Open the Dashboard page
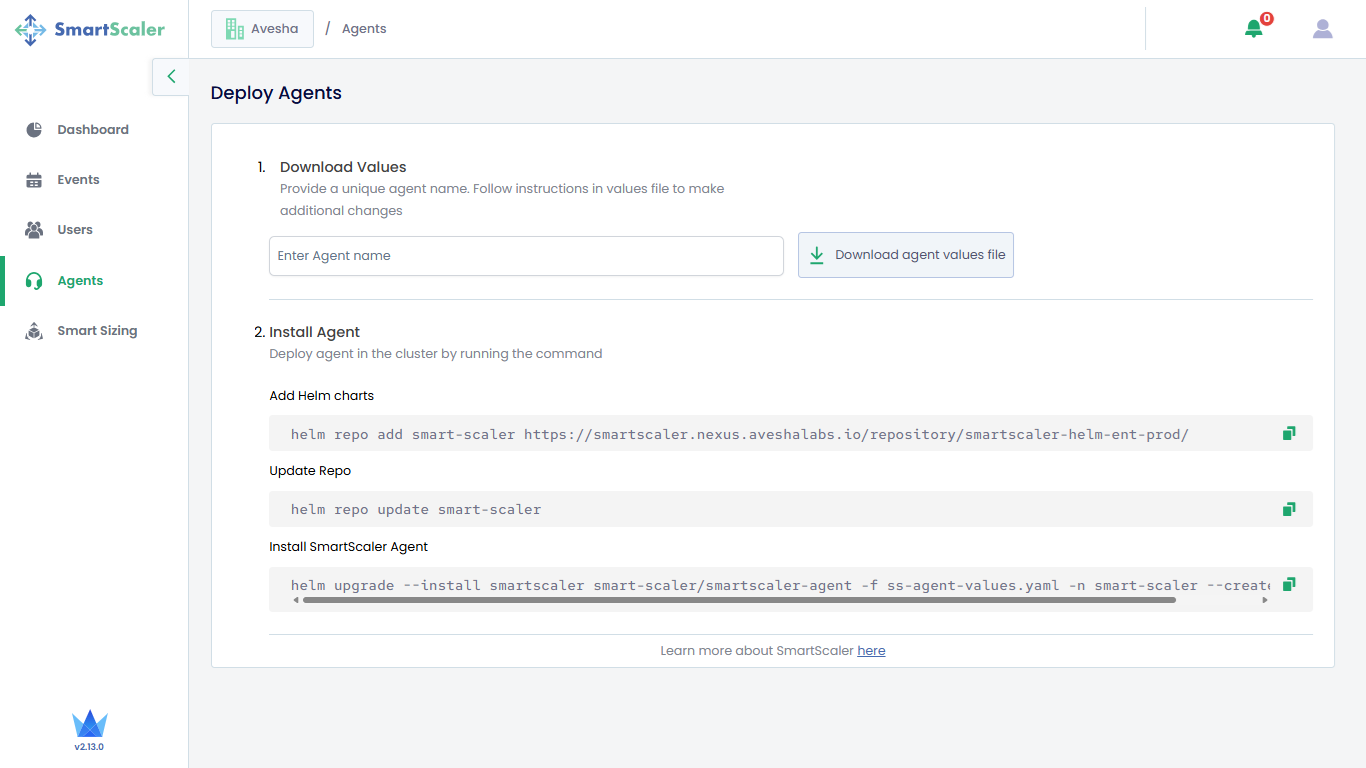 click(x=93, y=130)
